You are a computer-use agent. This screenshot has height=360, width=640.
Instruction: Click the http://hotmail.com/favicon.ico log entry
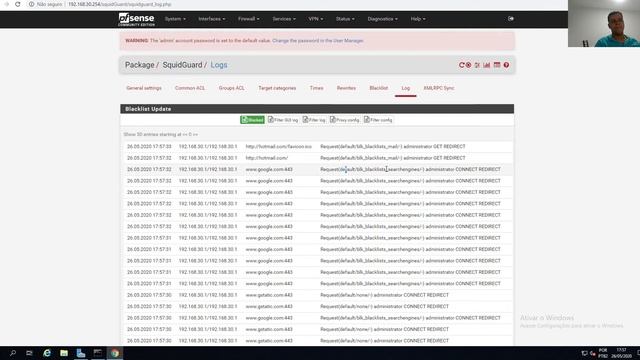278,147
